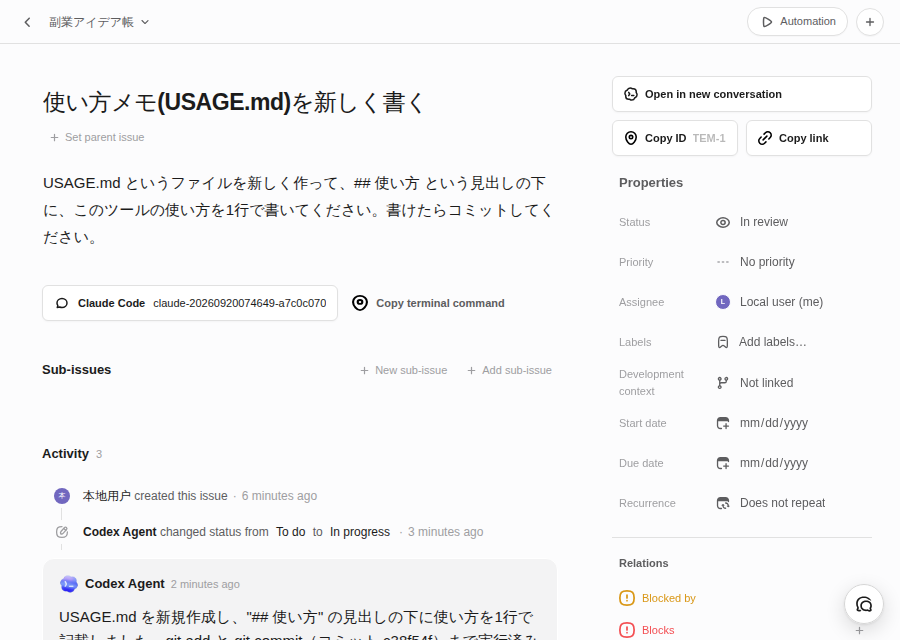Click the recurrence calendar icon
Image resolution: width=900 pixels, height=640 pixels.
pyautogui.click(x=723, y=503)
